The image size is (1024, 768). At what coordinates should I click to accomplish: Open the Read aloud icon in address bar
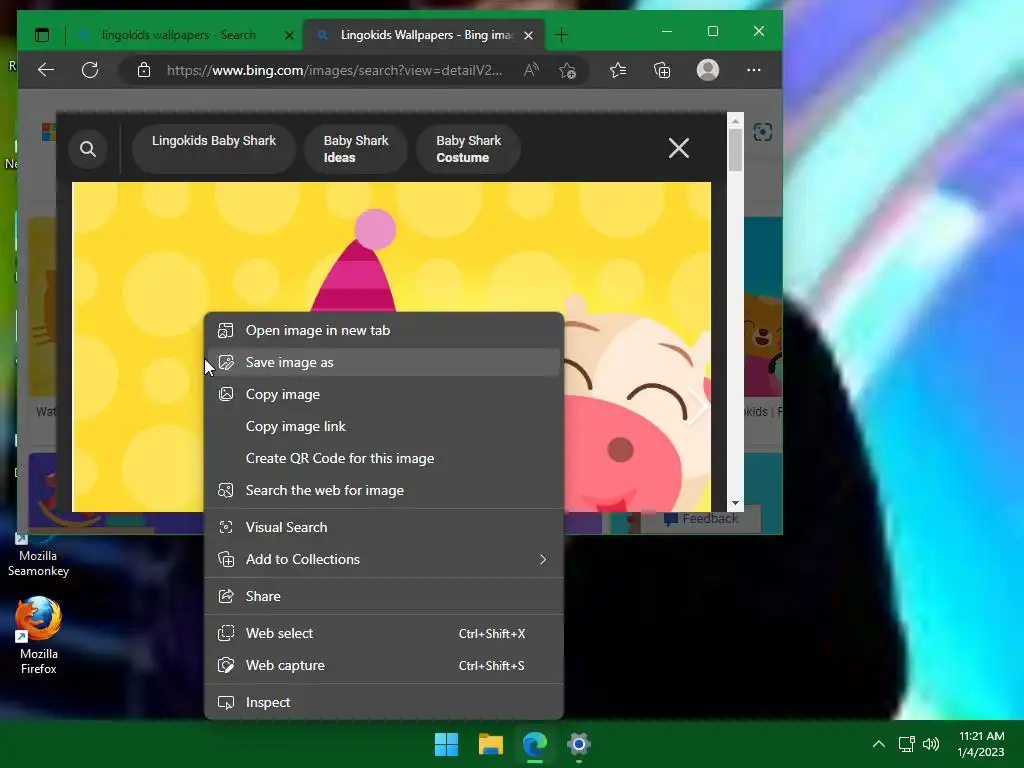click(531, 70)
